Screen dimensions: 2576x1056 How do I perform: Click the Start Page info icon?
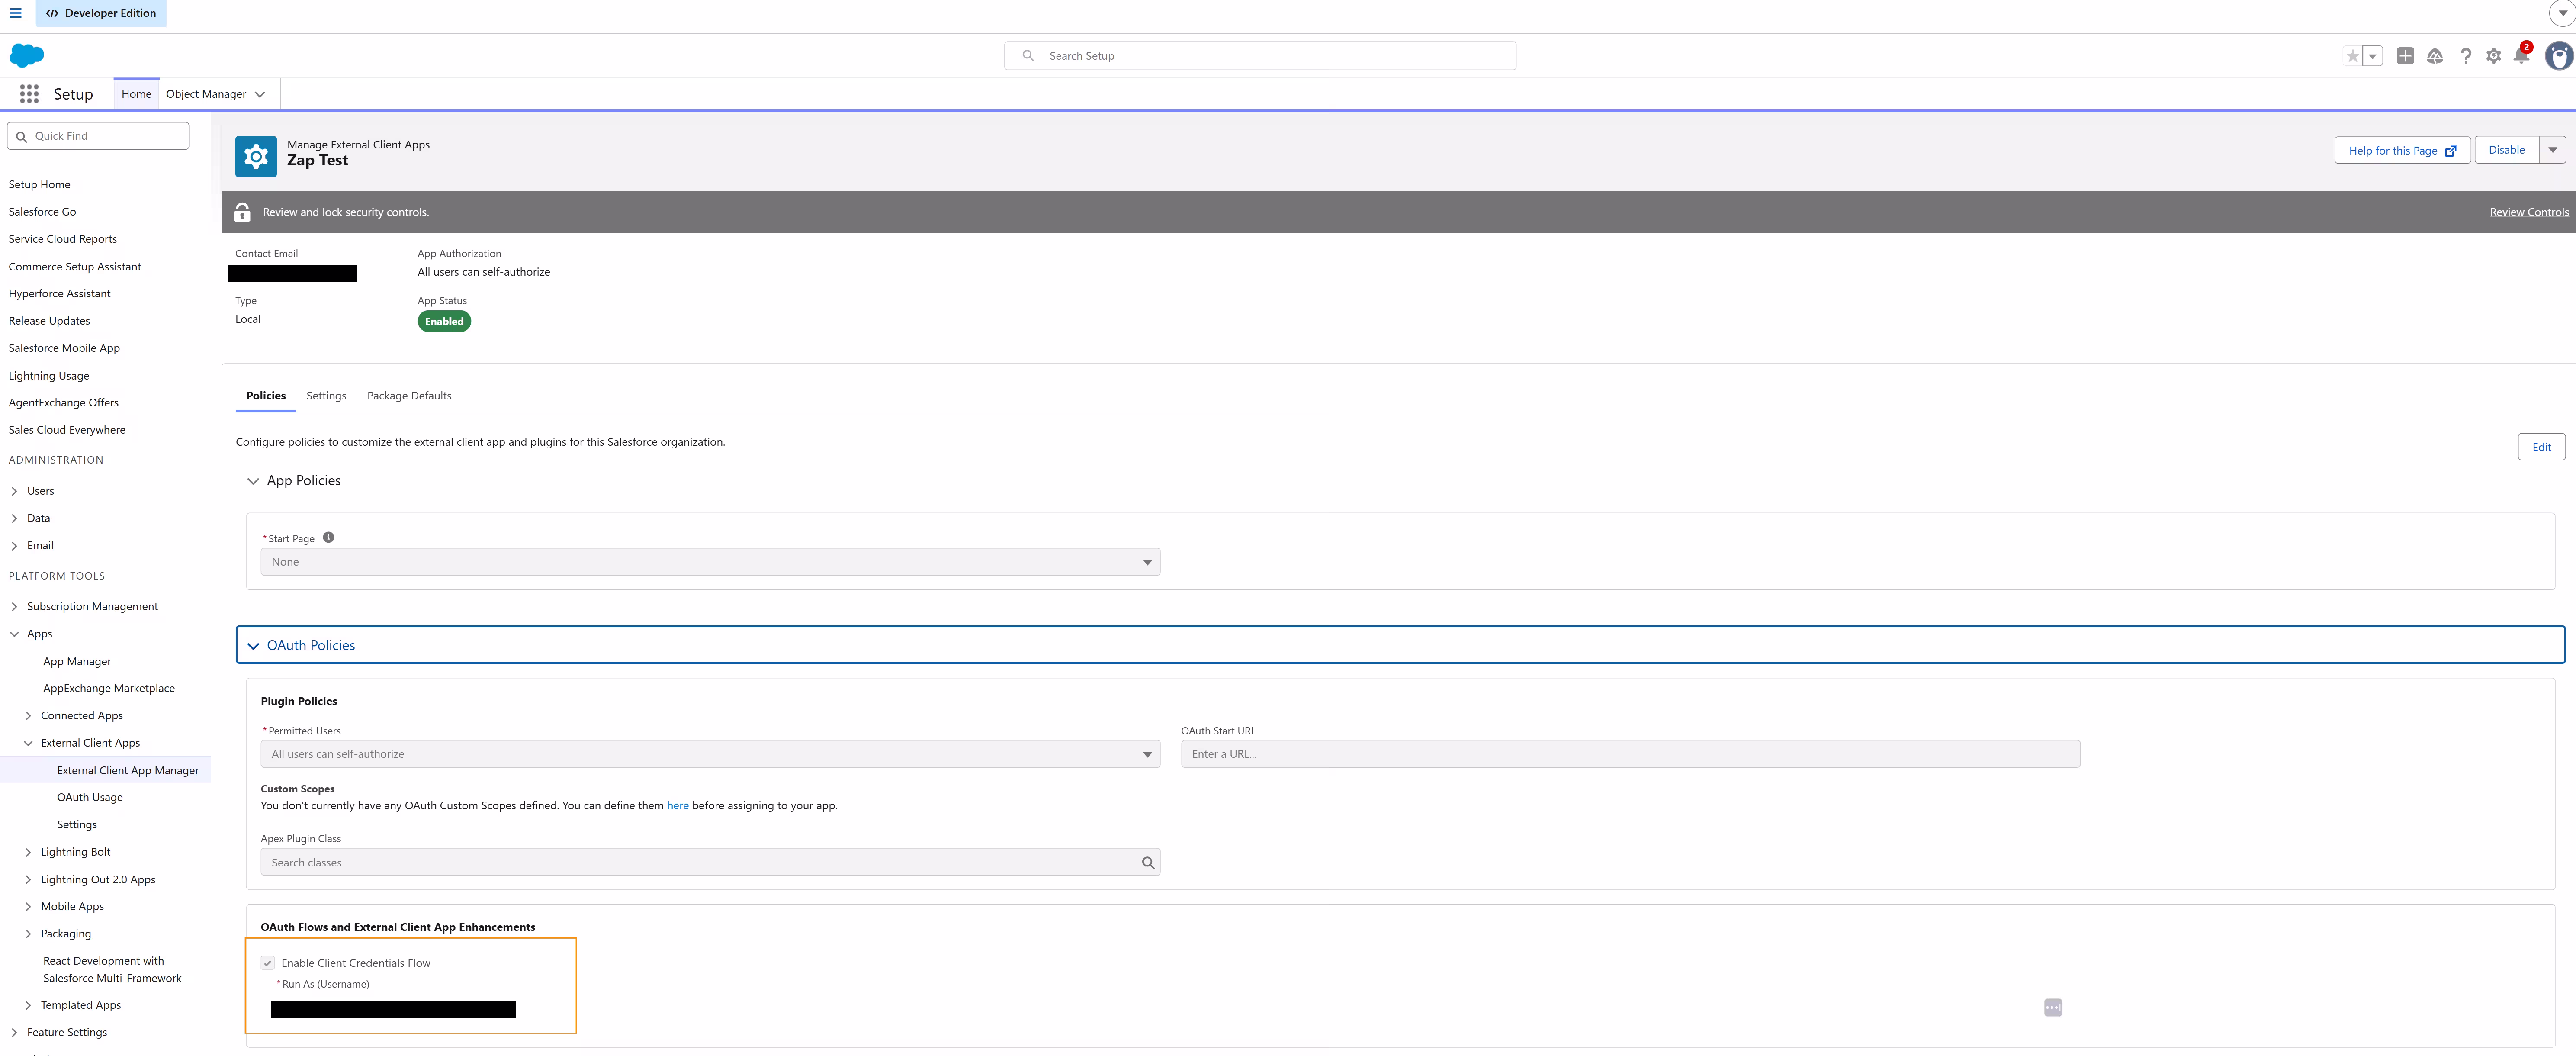tap(328, 538)
